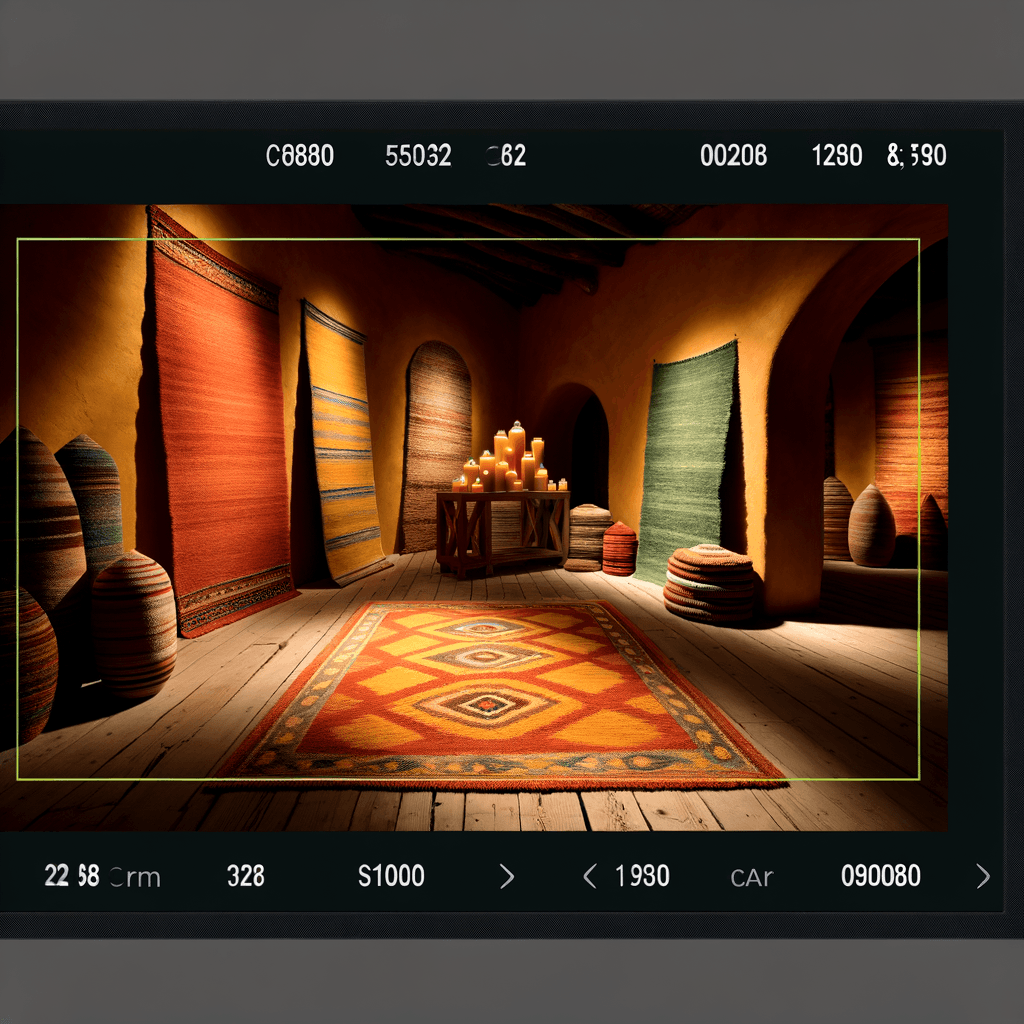This screenshot has width=1024, height=1024.
Task: Click the 22 68 Crm readout
Action: point(102,877)
